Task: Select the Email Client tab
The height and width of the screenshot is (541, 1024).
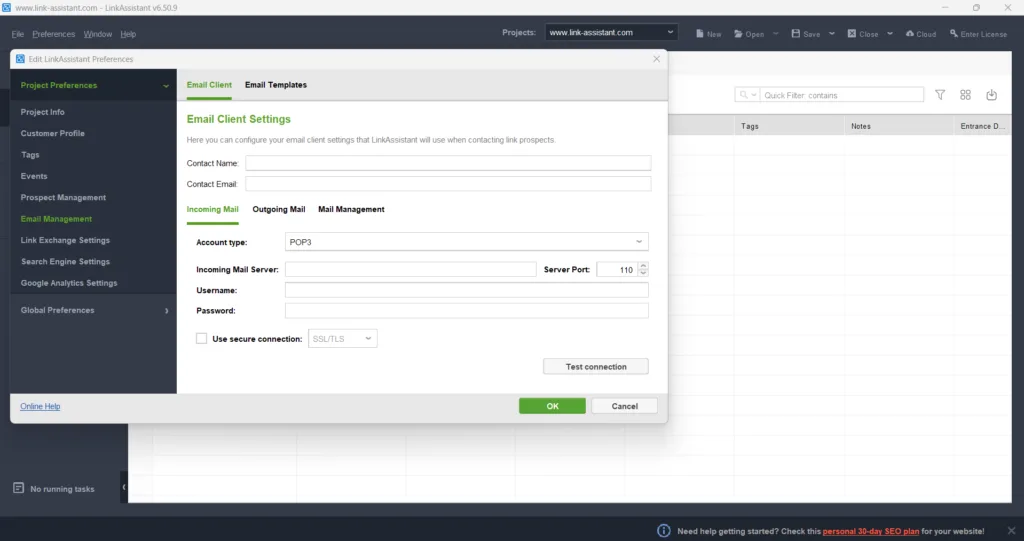Action: click(209, 85)
